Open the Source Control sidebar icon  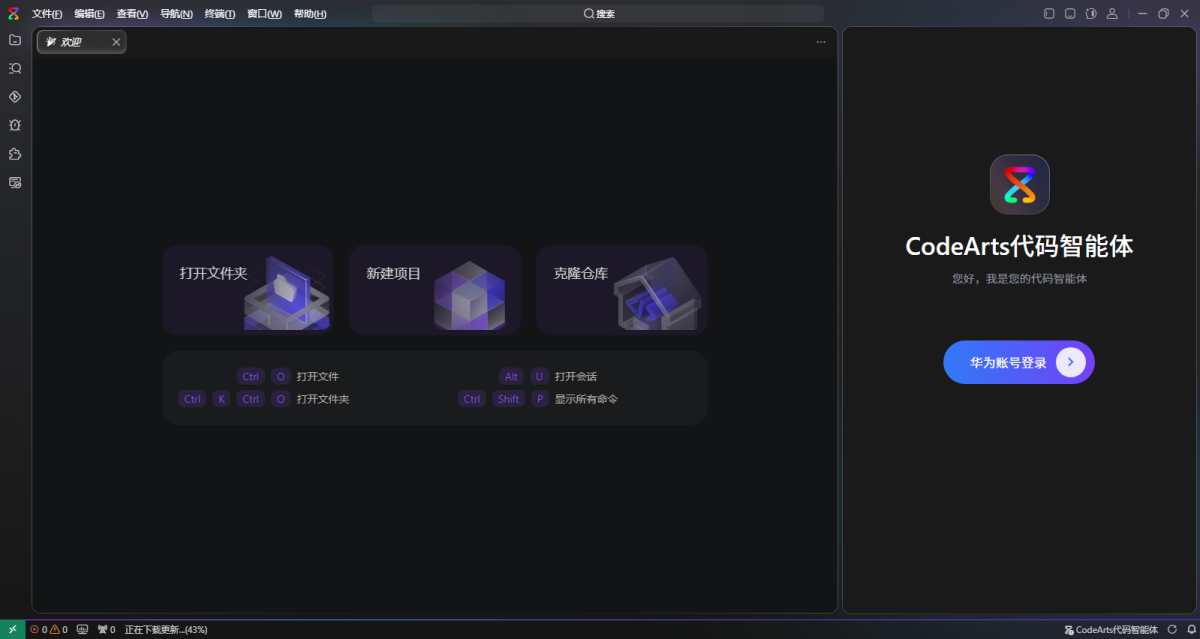tap(15, 97)
